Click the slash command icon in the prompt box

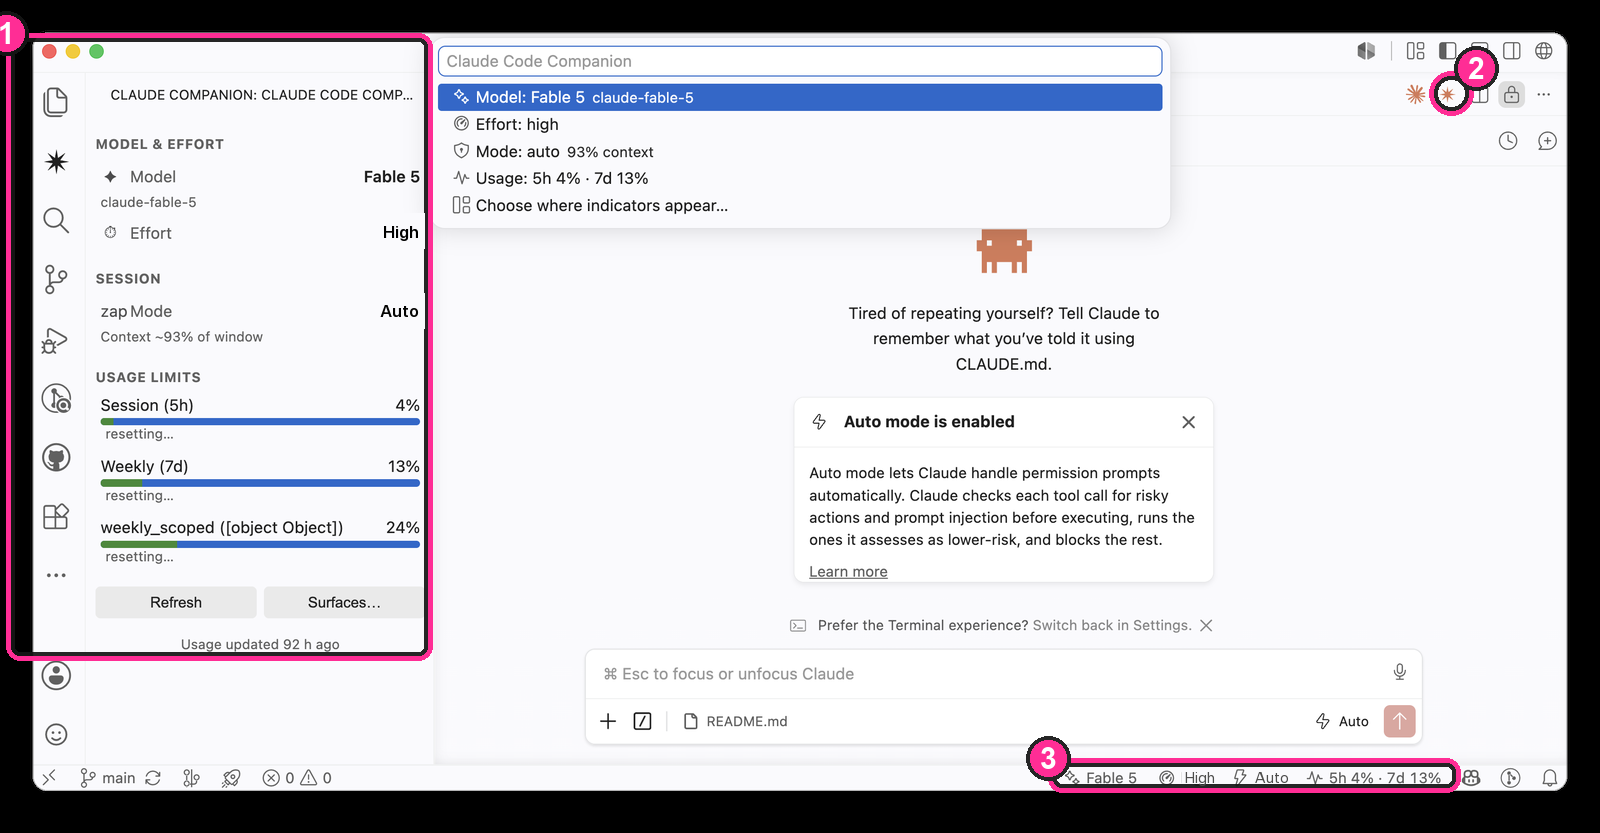point(643,721)
